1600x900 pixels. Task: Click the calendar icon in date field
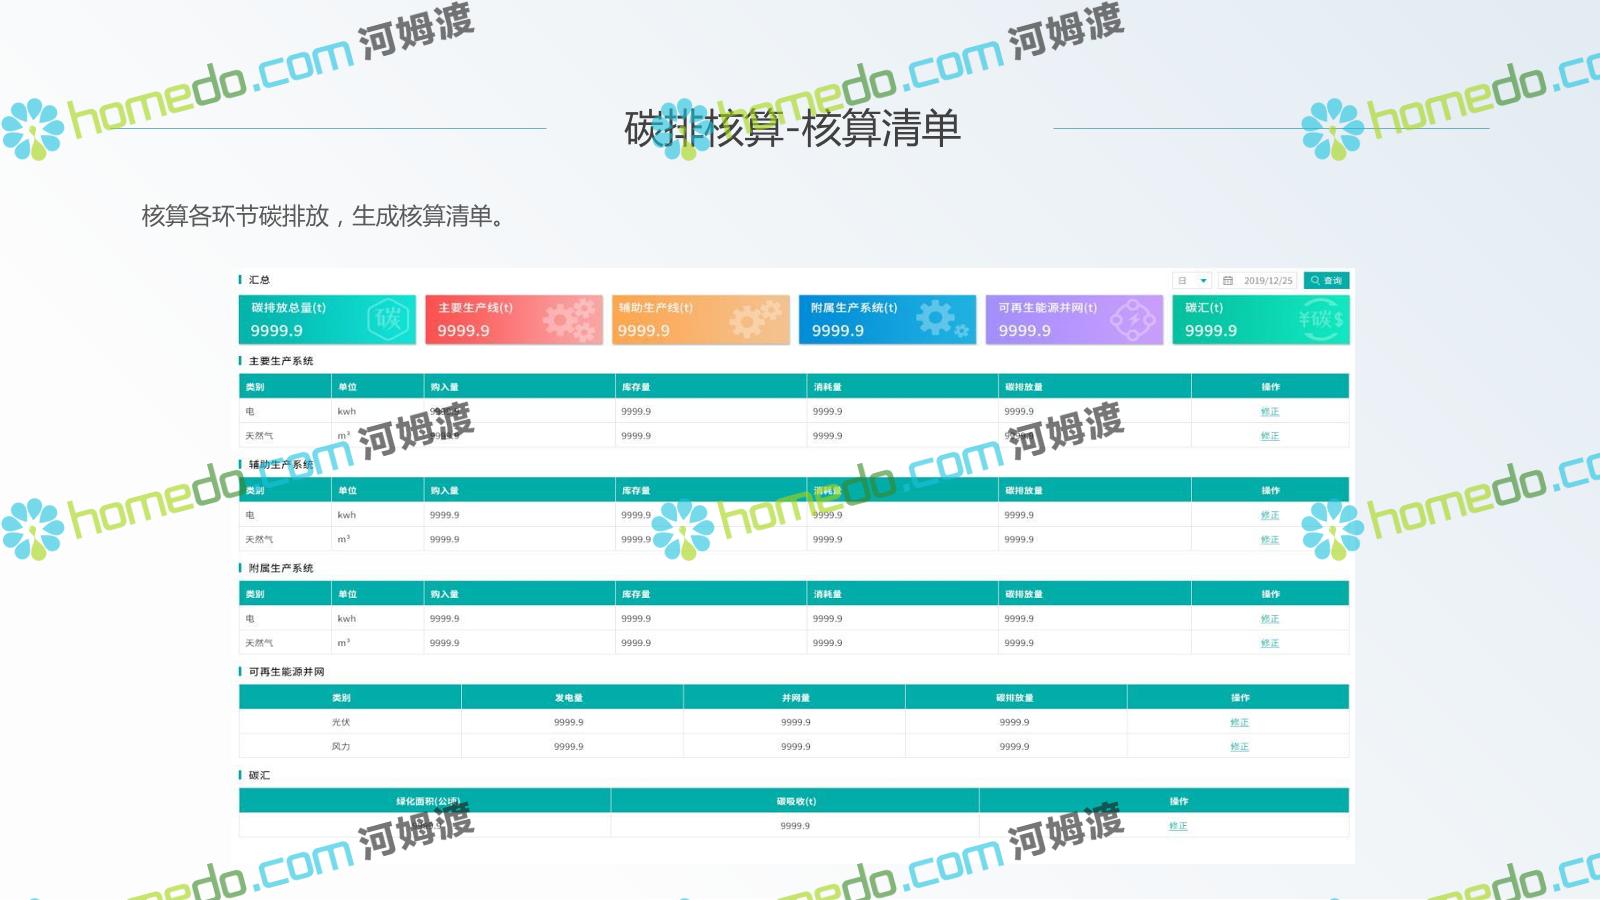click(1228, 281)
